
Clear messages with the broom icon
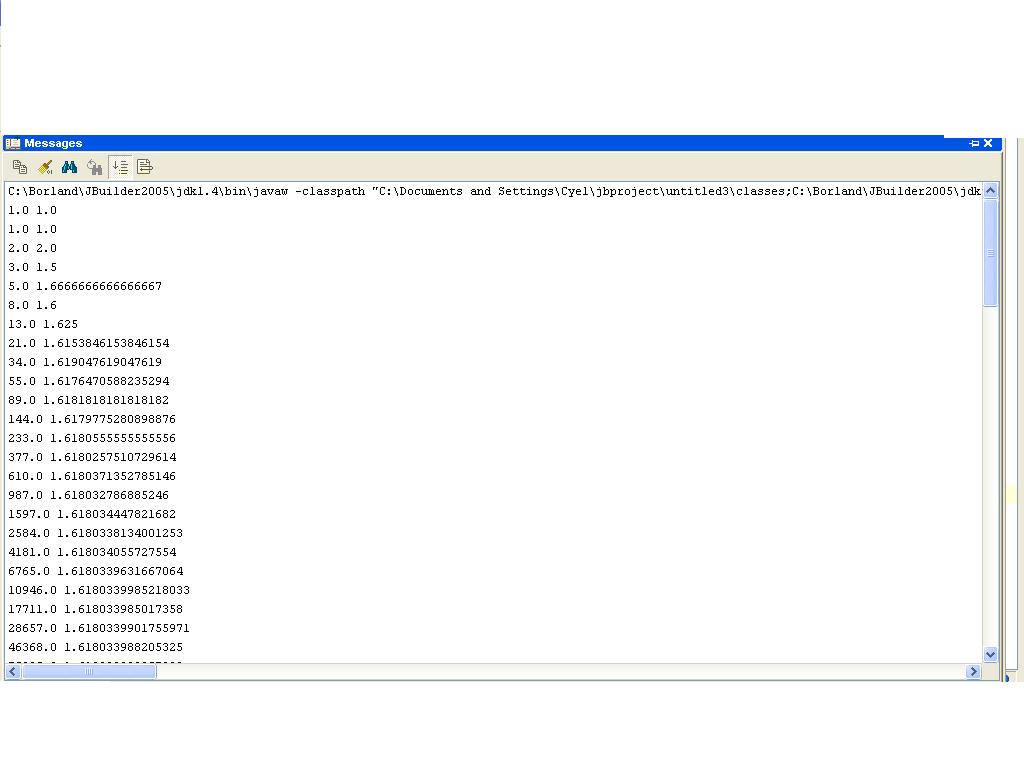(45, 167)
